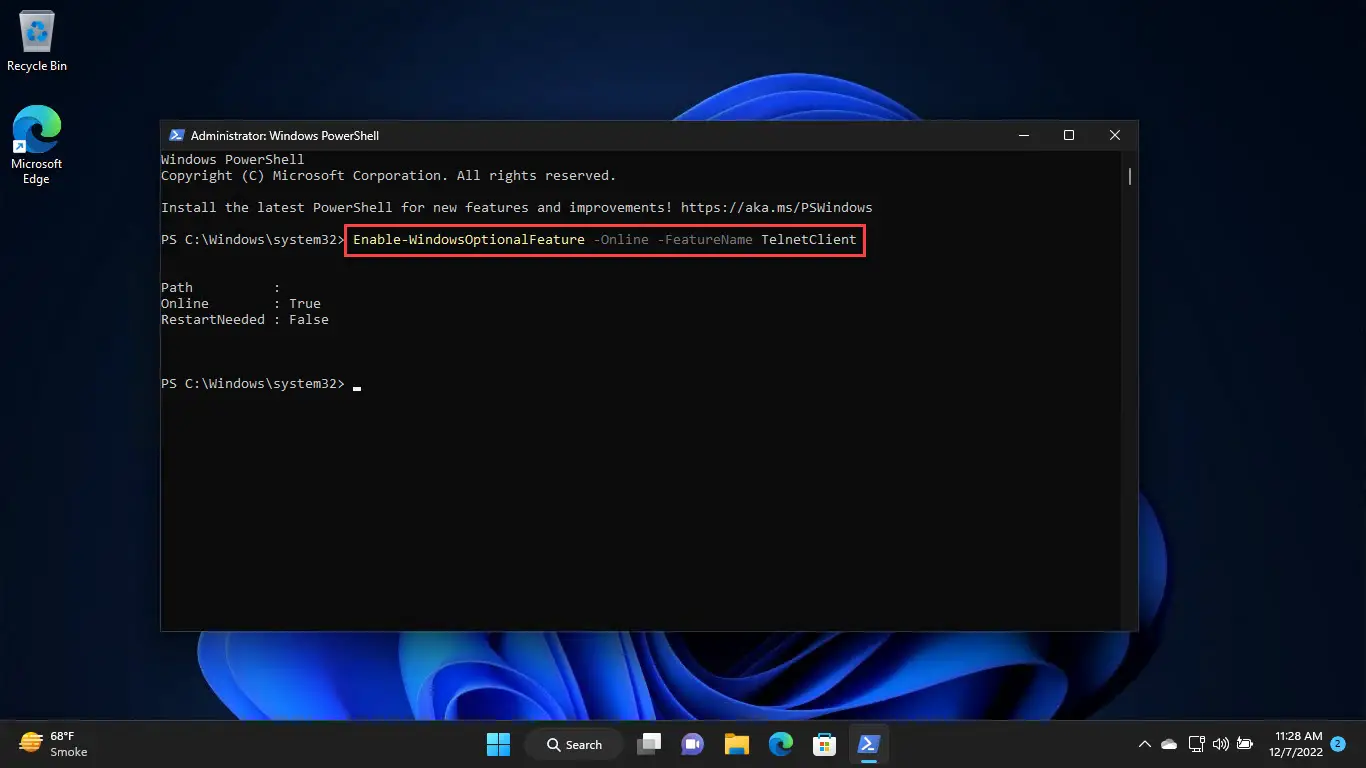Click the '-Online' parameter in the command
The image size is (1366, 768).
(621, 240)
